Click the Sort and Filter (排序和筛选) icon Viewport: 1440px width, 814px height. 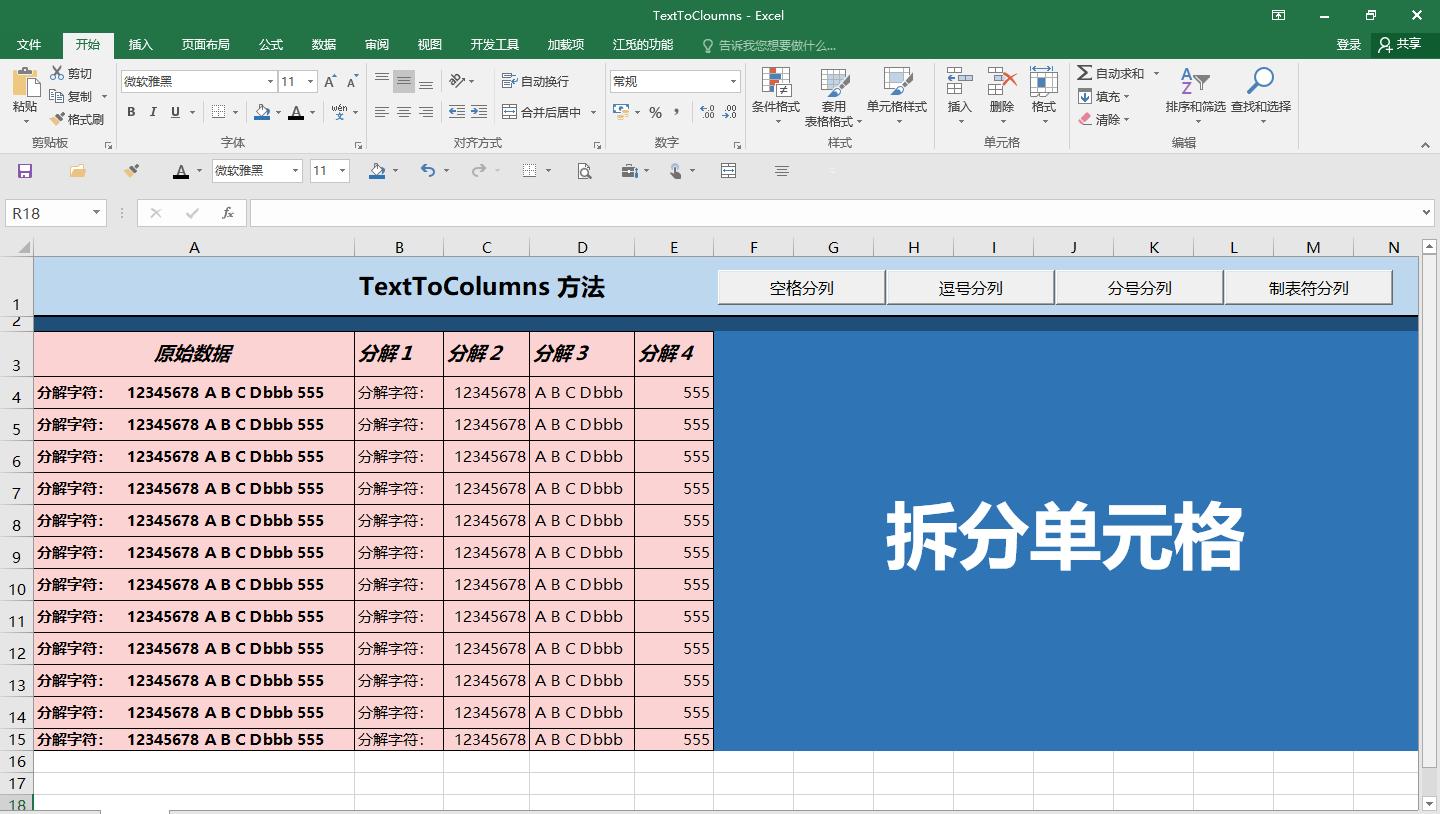point(1195,95)
